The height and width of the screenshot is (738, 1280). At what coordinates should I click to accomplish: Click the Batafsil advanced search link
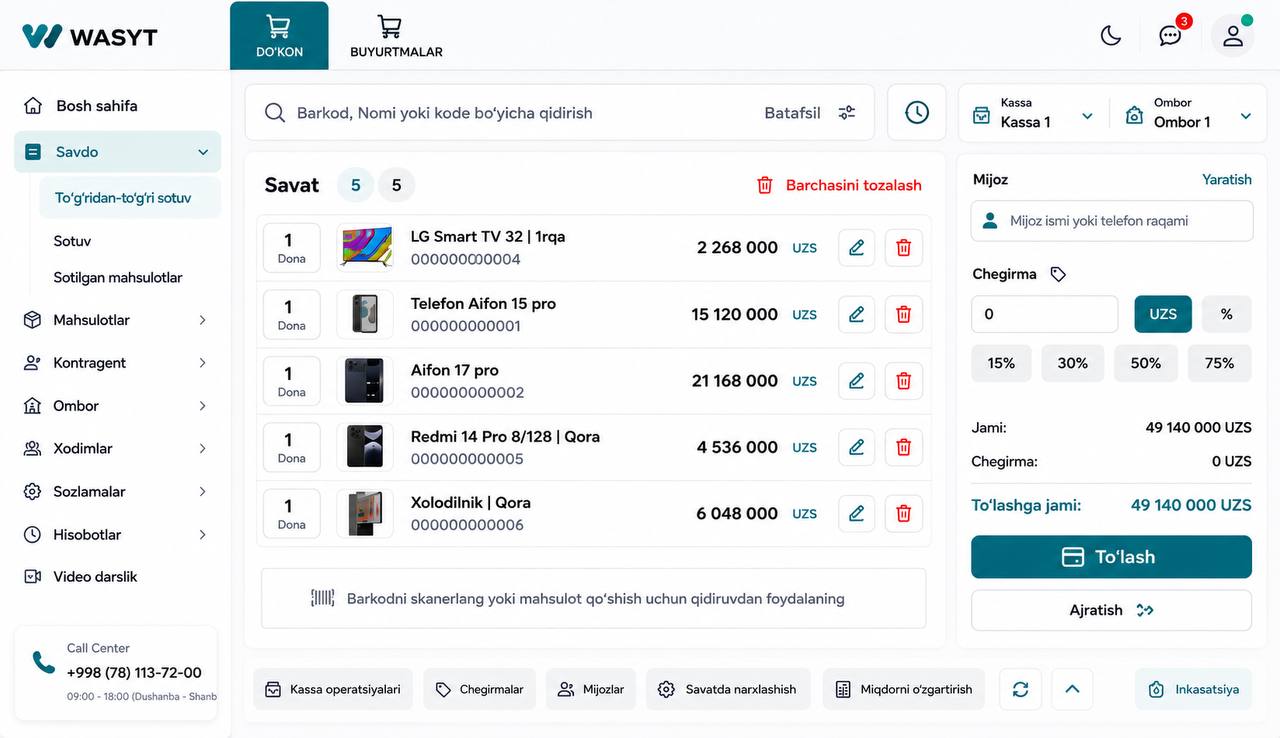tap(793, 113)
